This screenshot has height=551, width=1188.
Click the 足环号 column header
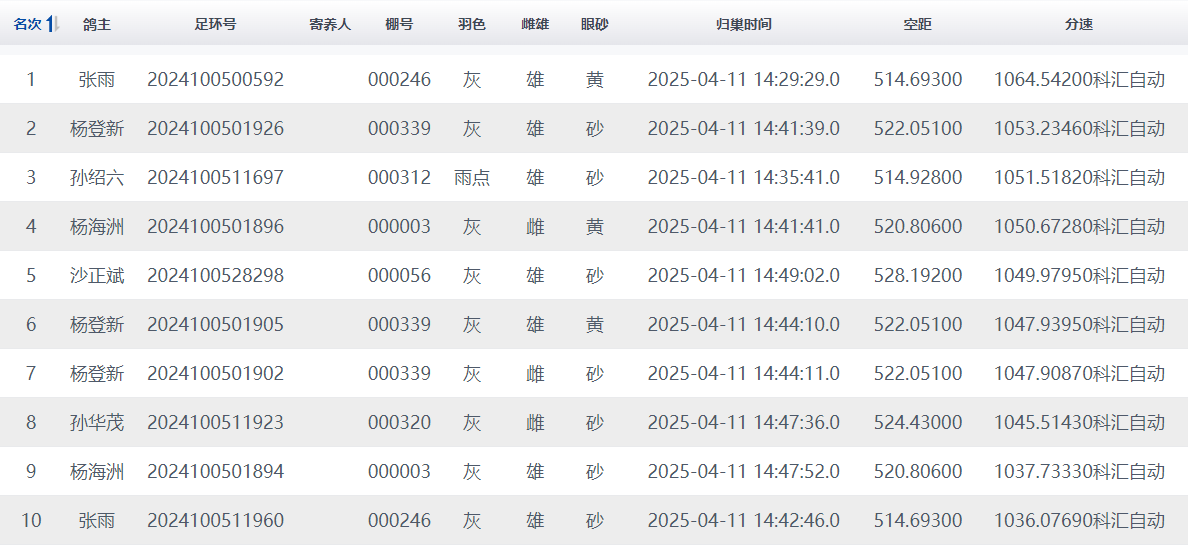click(215, 25)
